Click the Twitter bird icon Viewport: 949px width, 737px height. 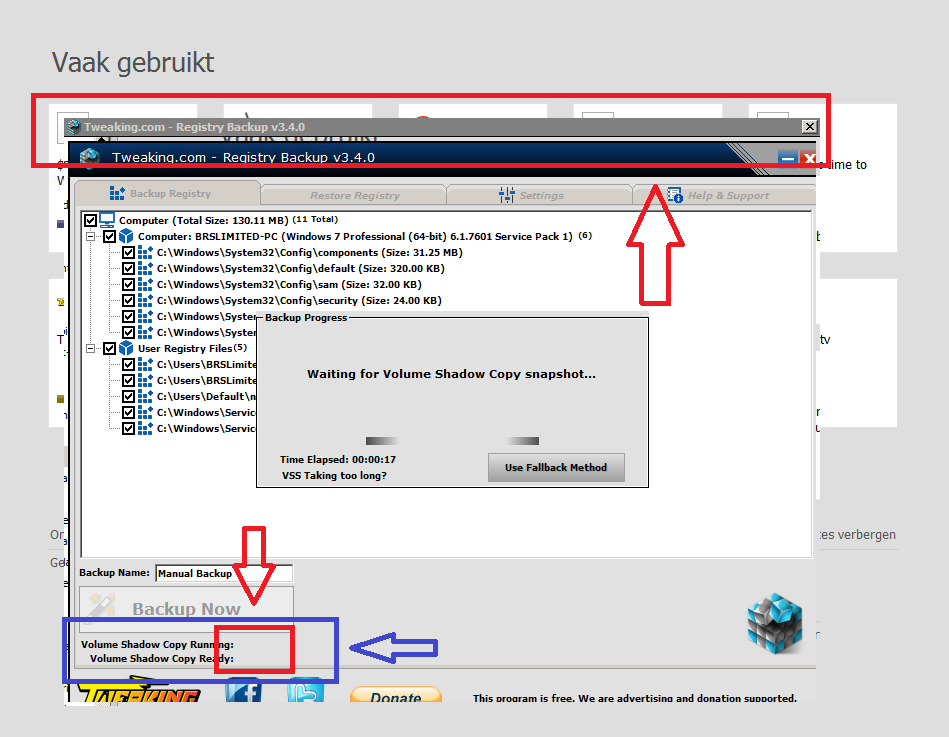[305, 691]
